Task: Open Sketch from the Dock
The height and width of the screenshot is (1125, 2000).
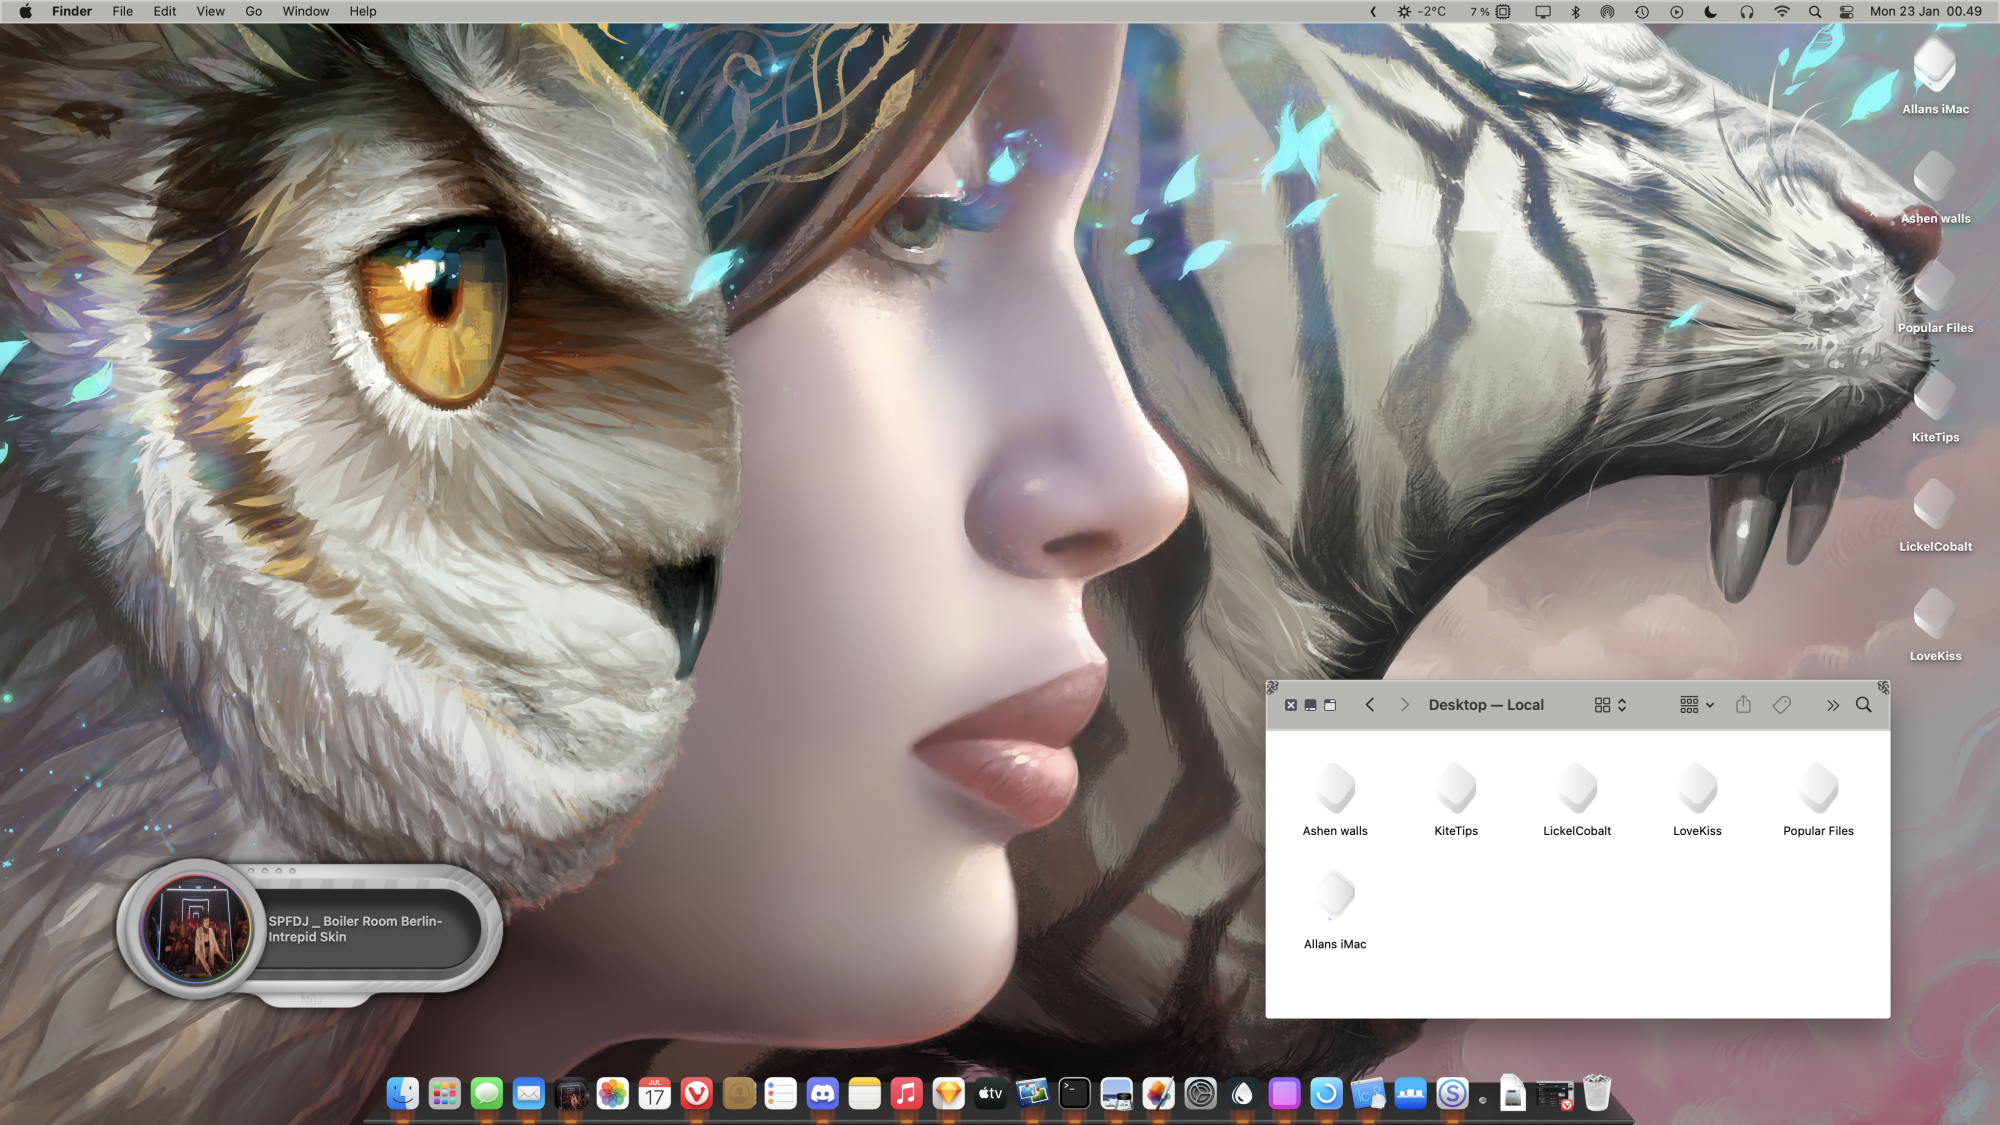Action: coord(949,1093)
